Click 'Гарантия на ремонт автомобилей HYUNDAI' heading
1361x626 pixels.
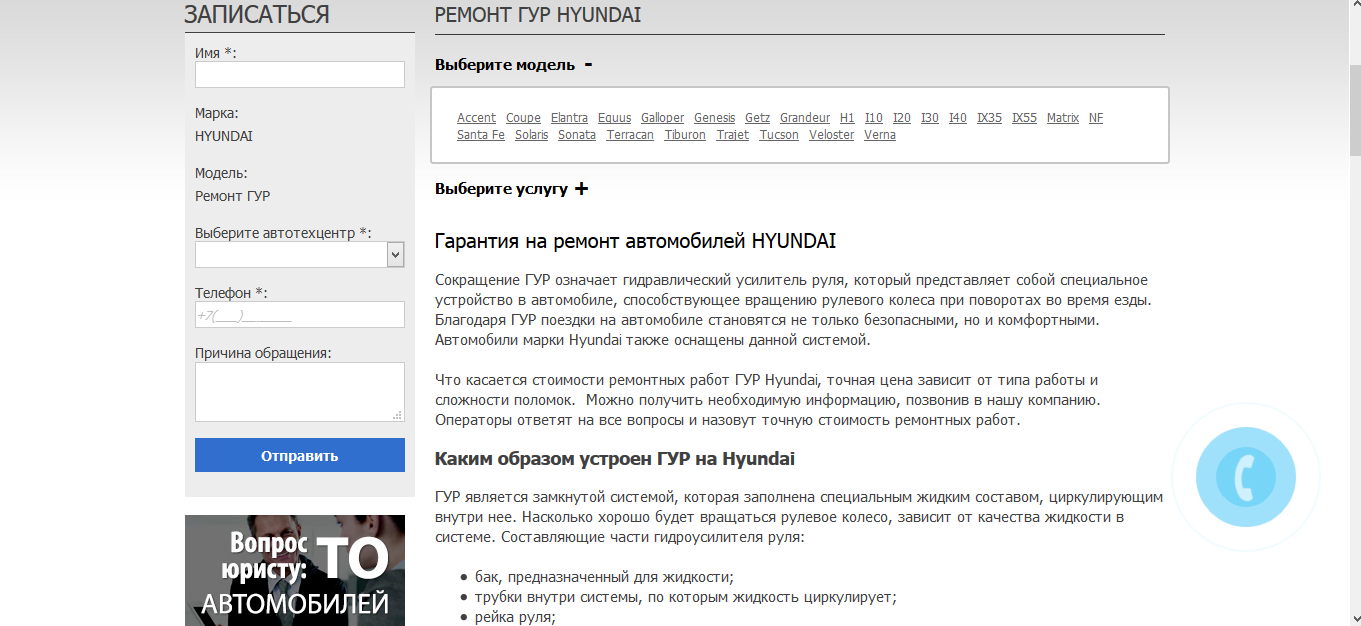635,242
